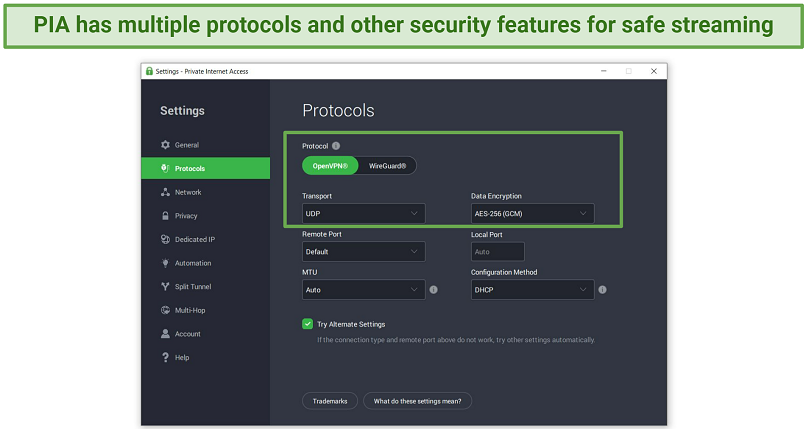
Task: Click the Split Tunnel fork icon
Action: point(165,287)
